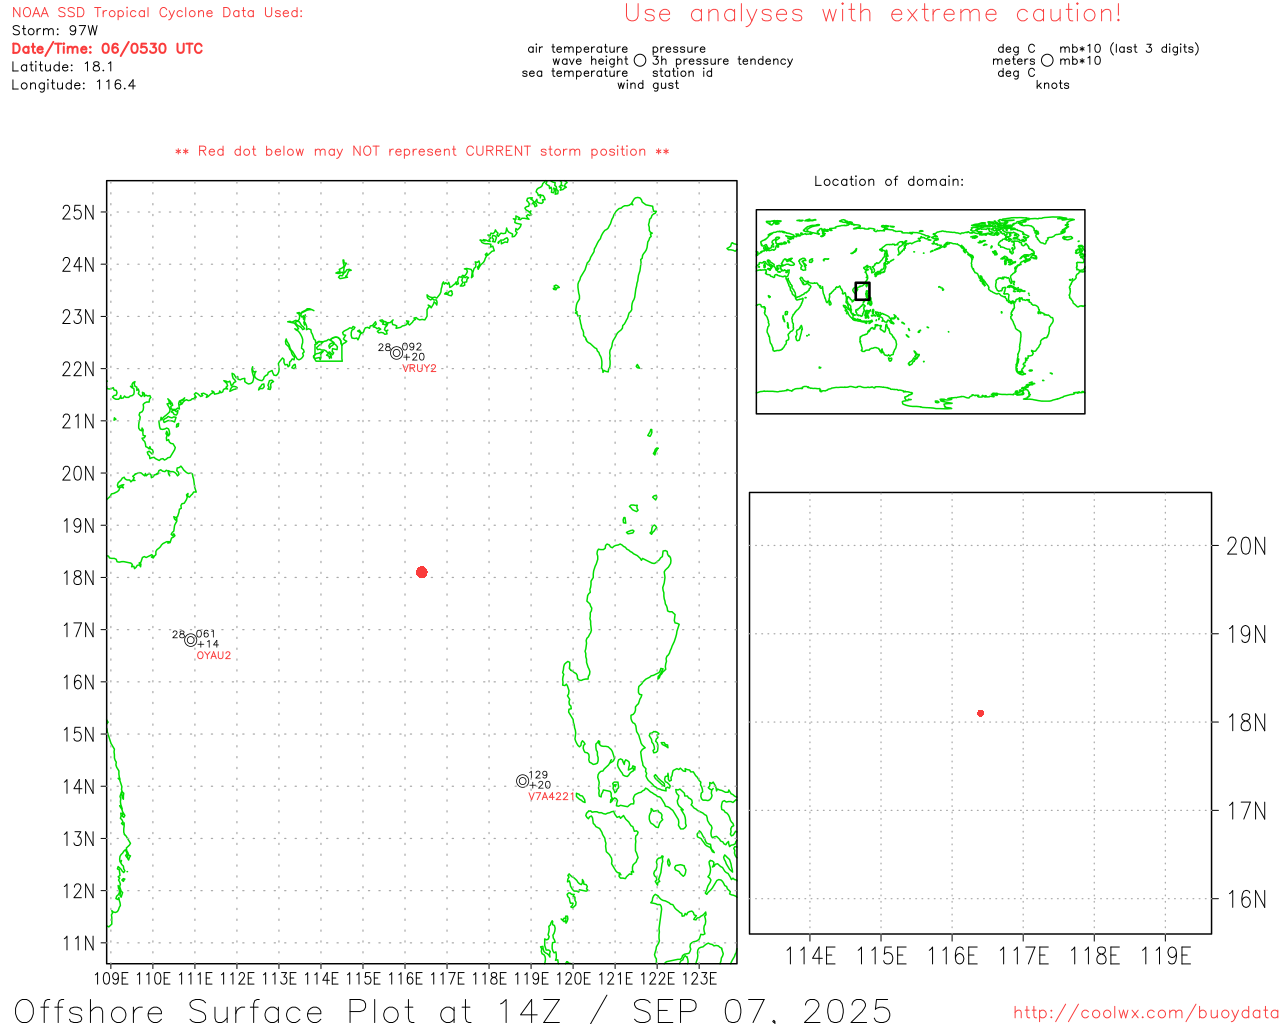Viewport: 1280px width, 1024px height.
Task: Click the 18N latitude label on the main map
Action: 78,578
